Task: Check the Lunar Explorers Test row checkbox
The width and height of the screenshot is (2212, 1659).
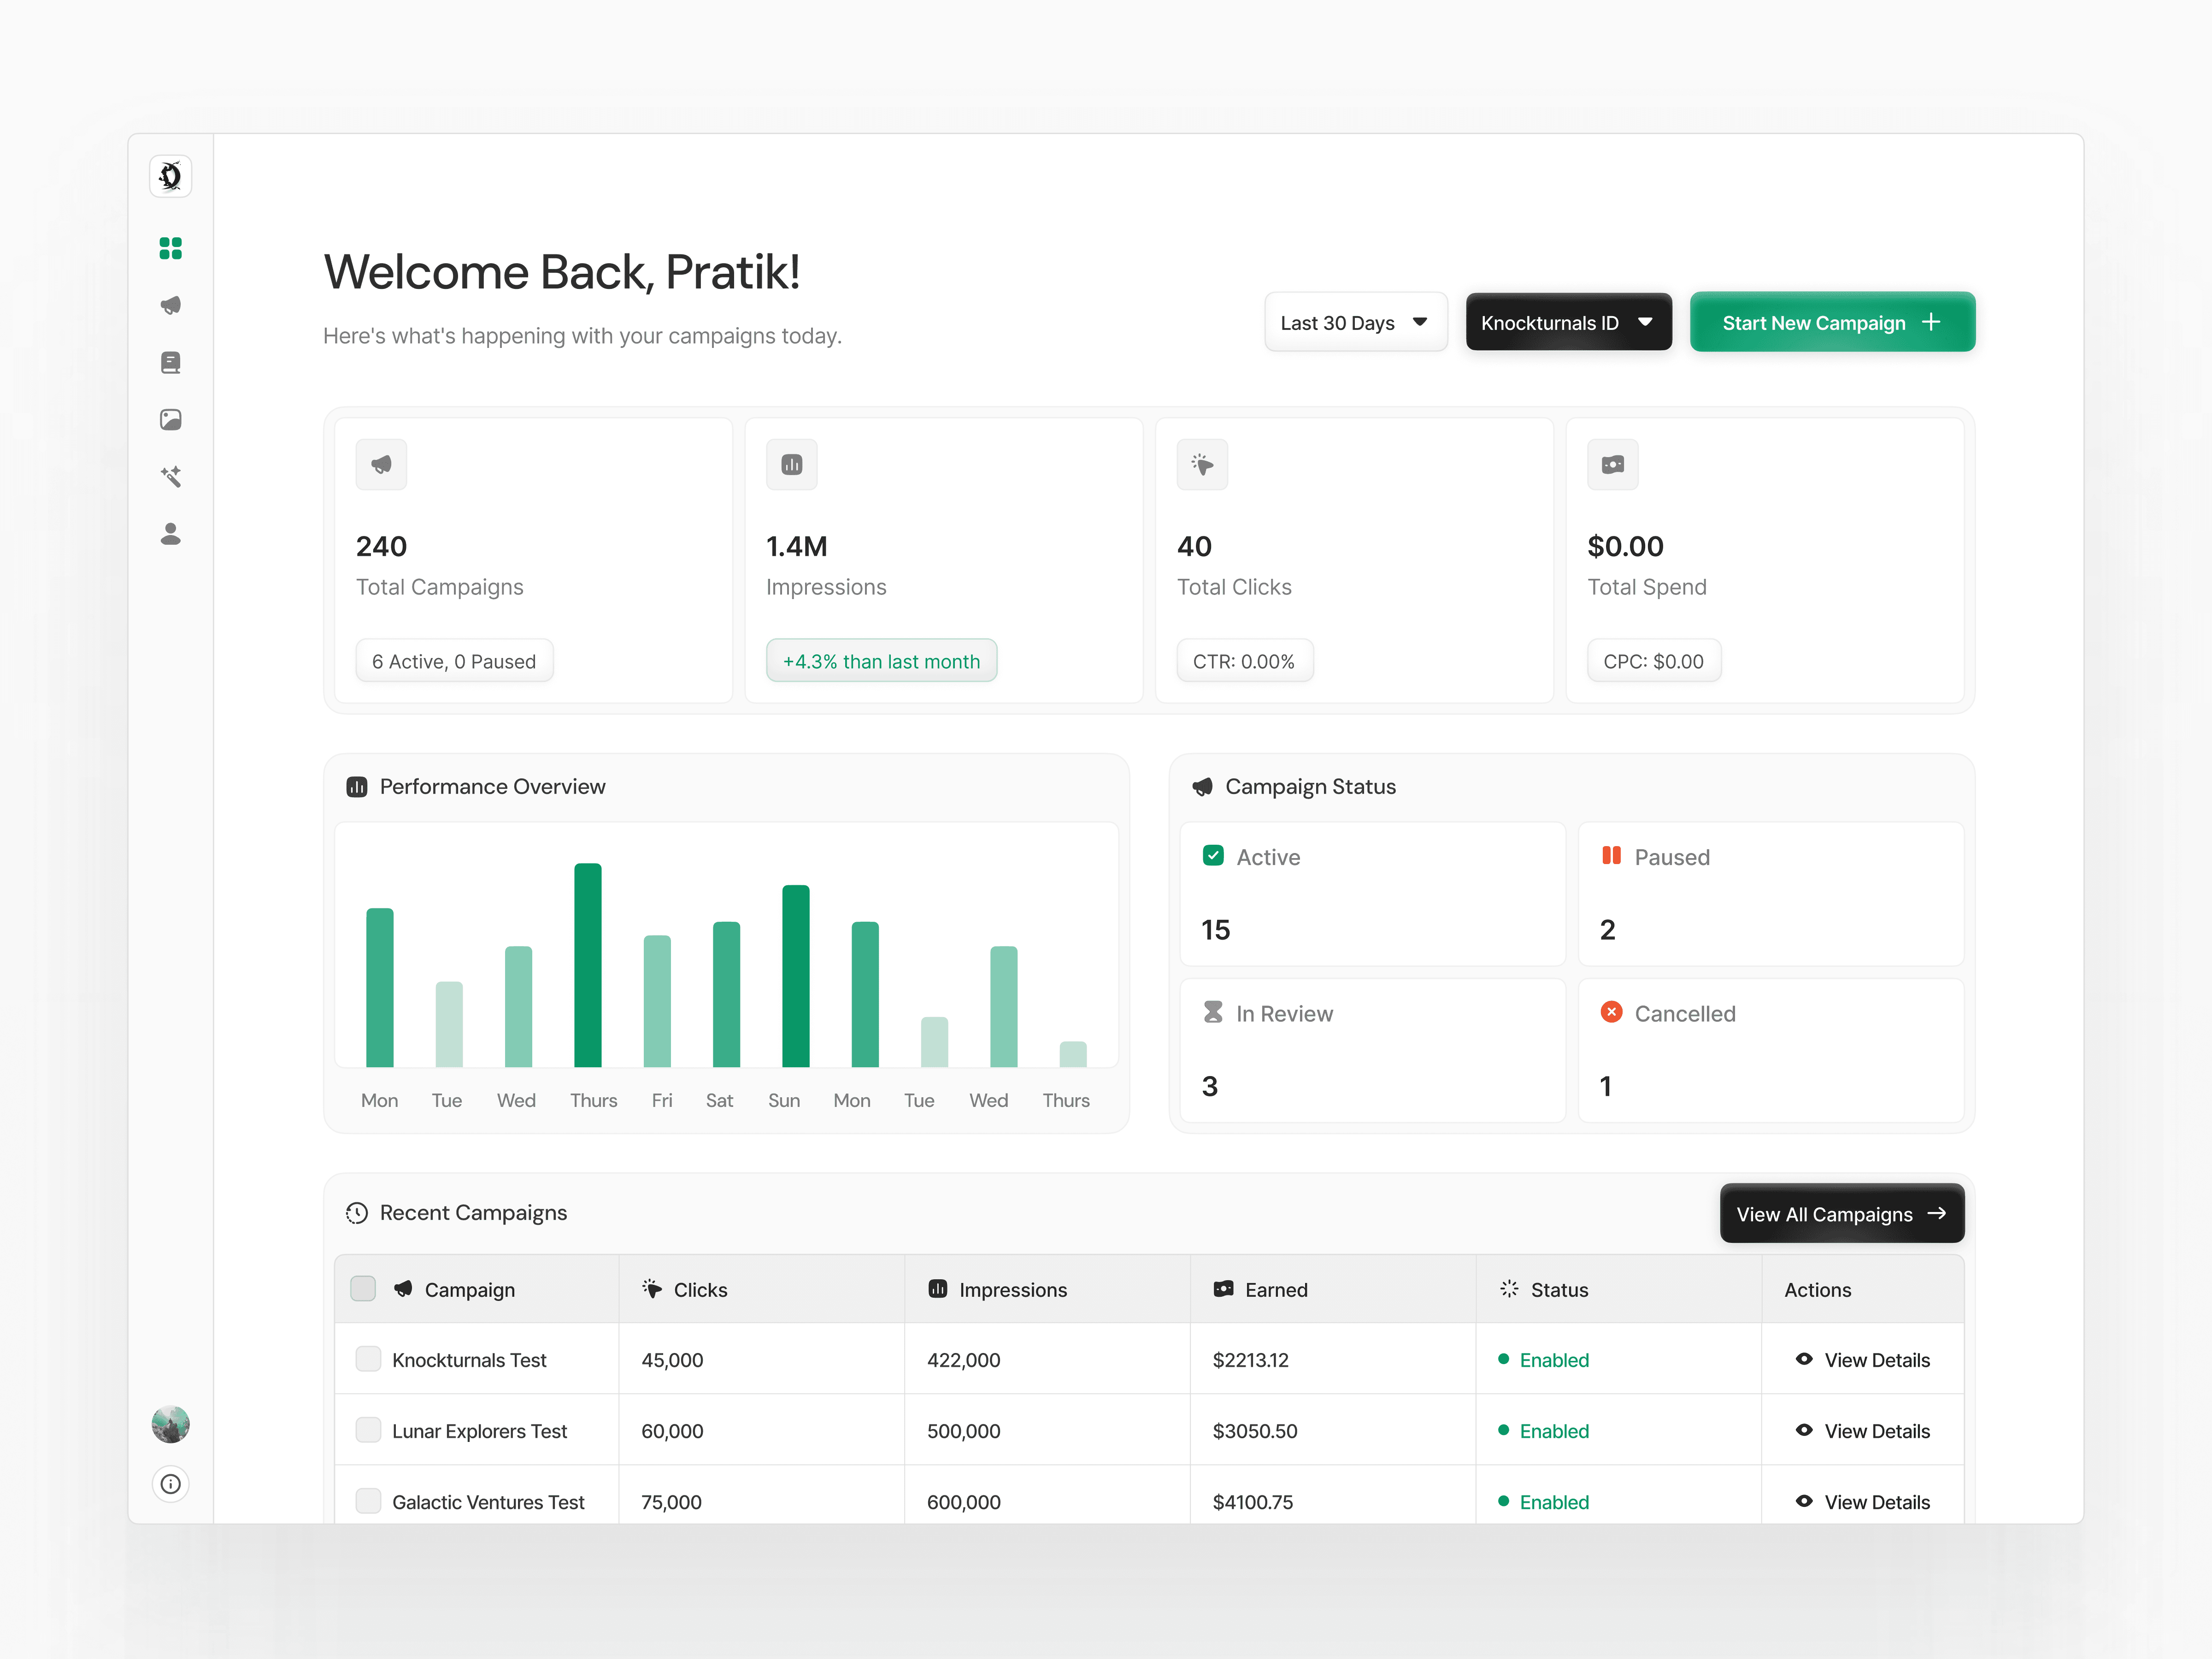Action: tap(368, 1430)
